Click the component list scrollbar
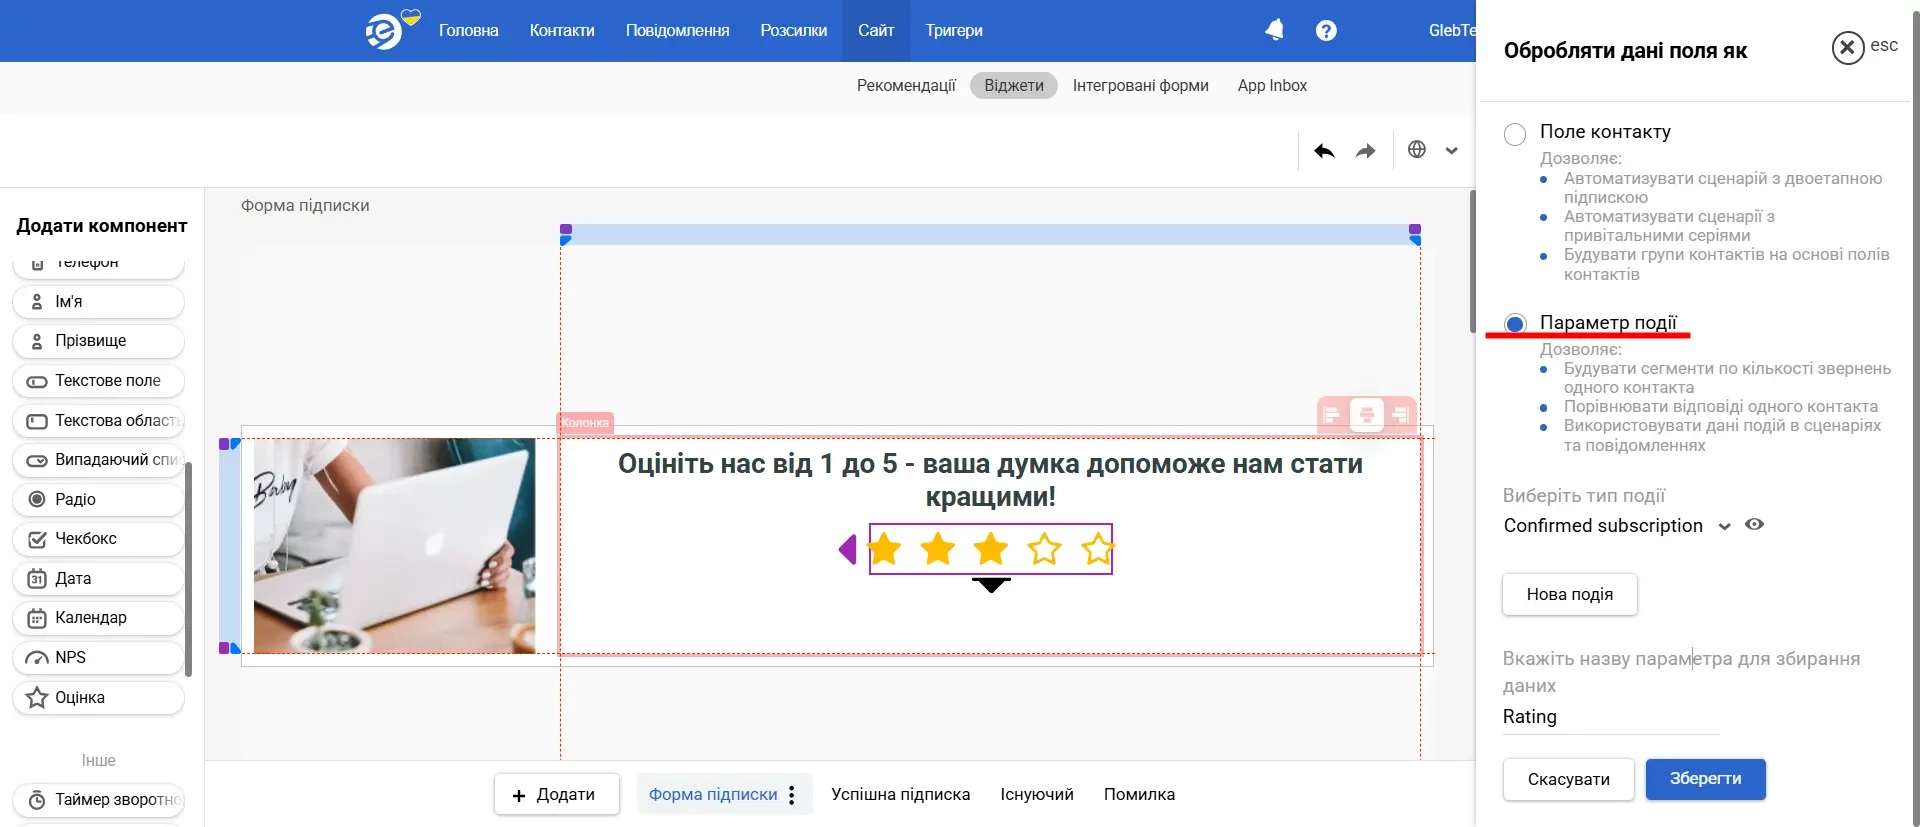The image size is (1920, 827). [x=189, y=568]
